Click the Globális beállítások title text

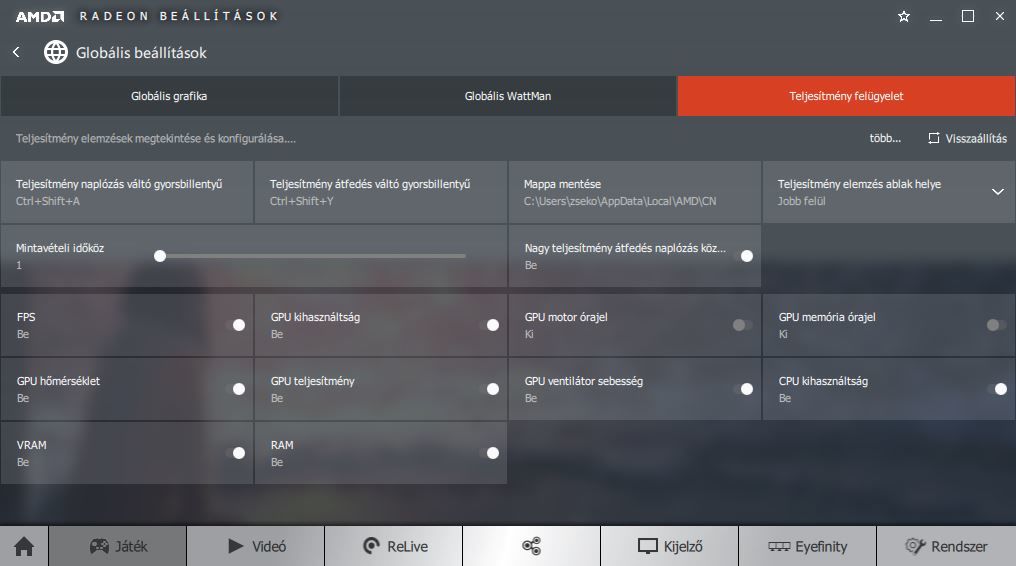pos(141,52)
